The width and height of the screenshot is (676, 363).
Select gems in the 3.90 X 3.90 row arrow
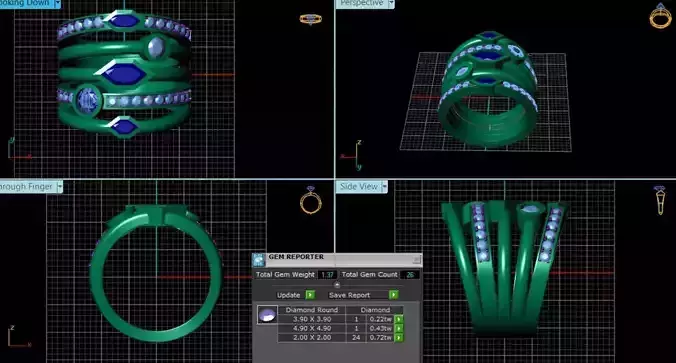click(399, 319)
